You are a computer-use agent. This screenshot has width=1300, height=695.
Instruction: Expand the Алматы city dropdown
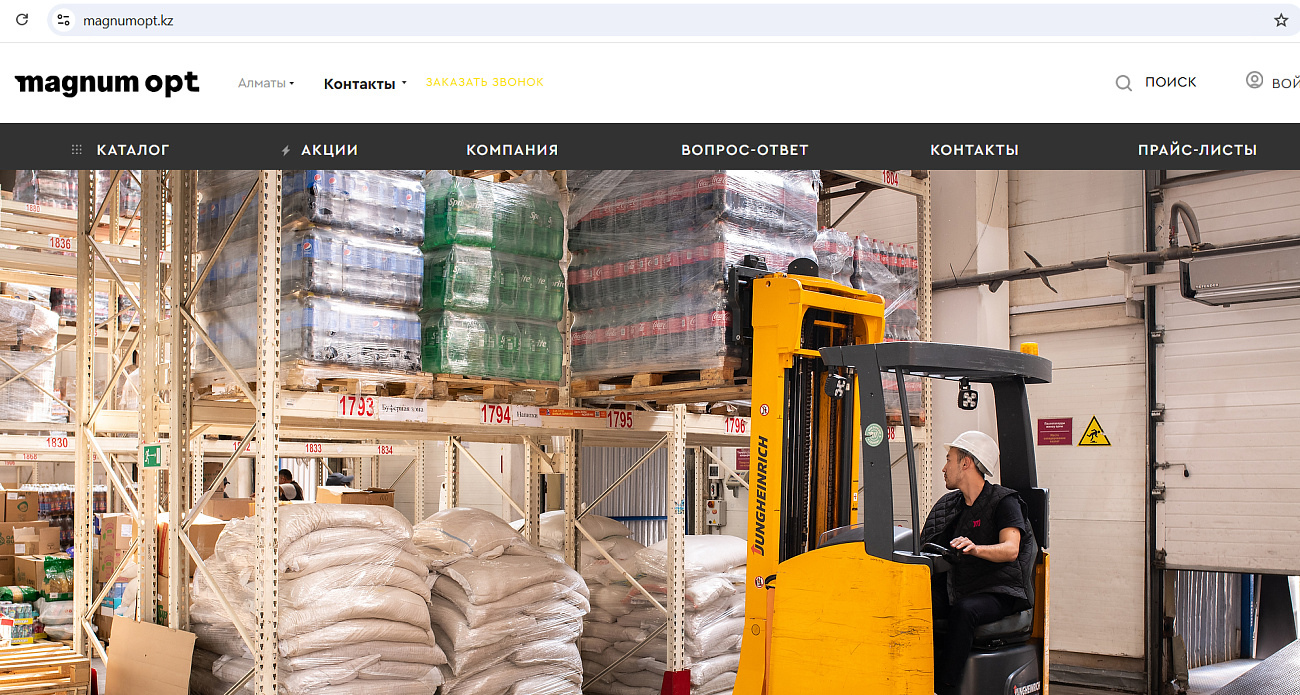point(266,83)
